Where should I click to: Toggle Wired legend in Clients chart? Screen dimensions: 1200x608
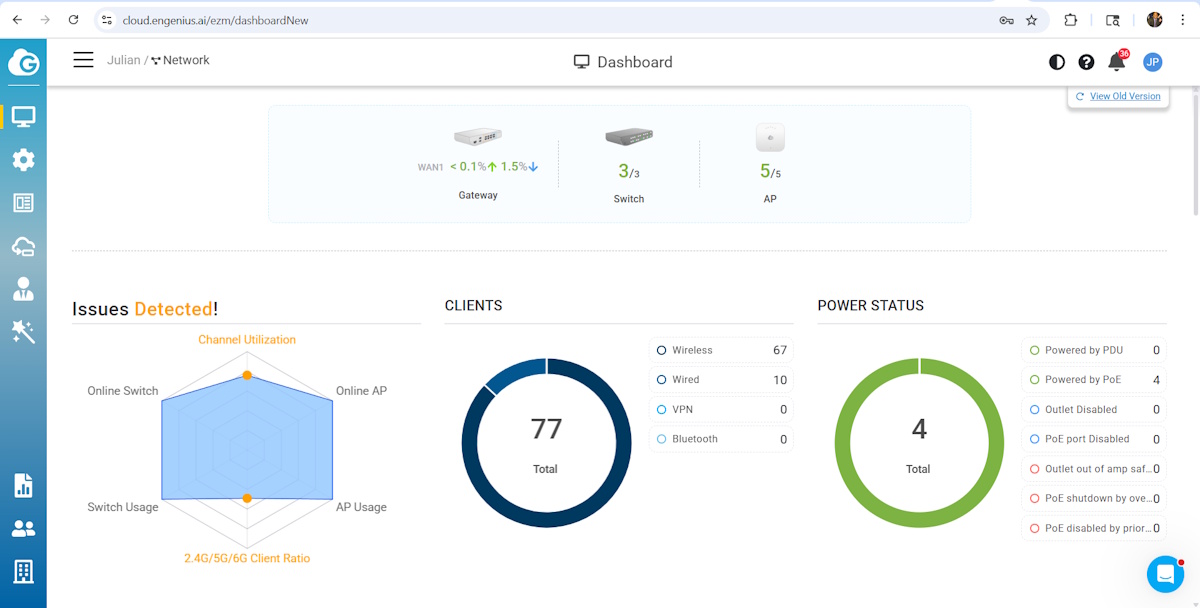pyautogui.click(x=721, y=380)
